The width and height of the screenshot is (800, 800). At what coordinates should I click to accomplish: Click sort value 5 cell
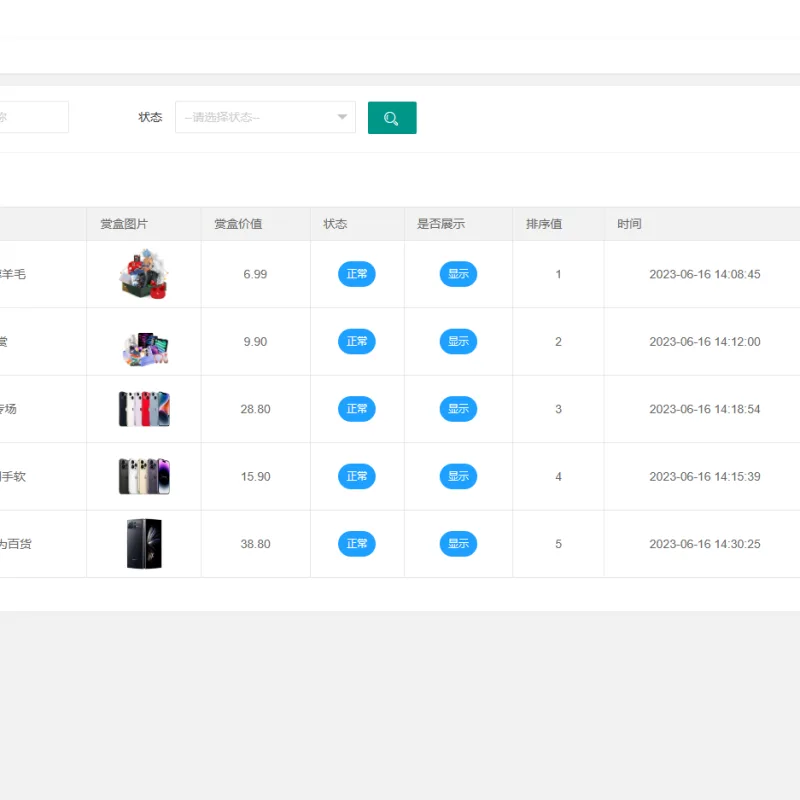(x=558, y=543)
